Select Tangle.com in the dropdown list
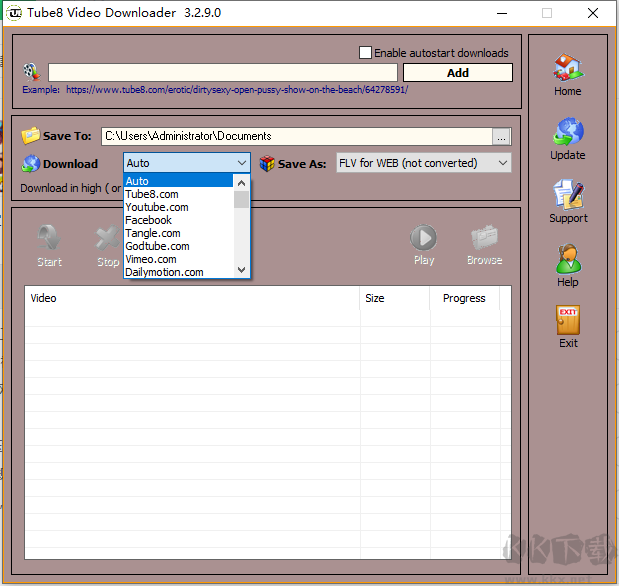The image size is (619, 586). pos(178,233)
